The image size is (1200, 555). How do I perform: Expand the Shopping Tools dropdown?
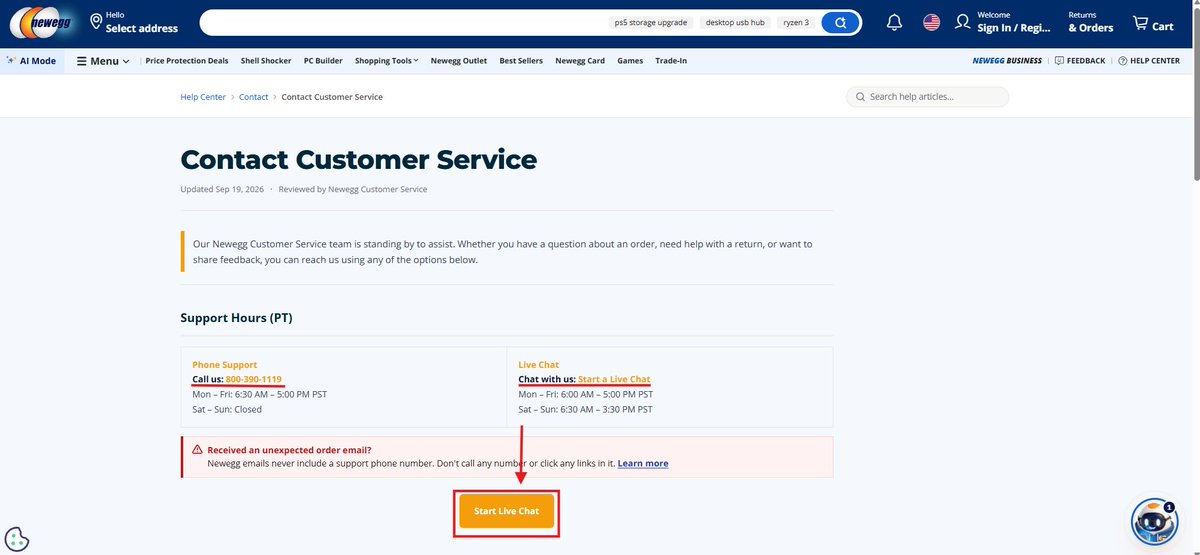coord(386,61)
